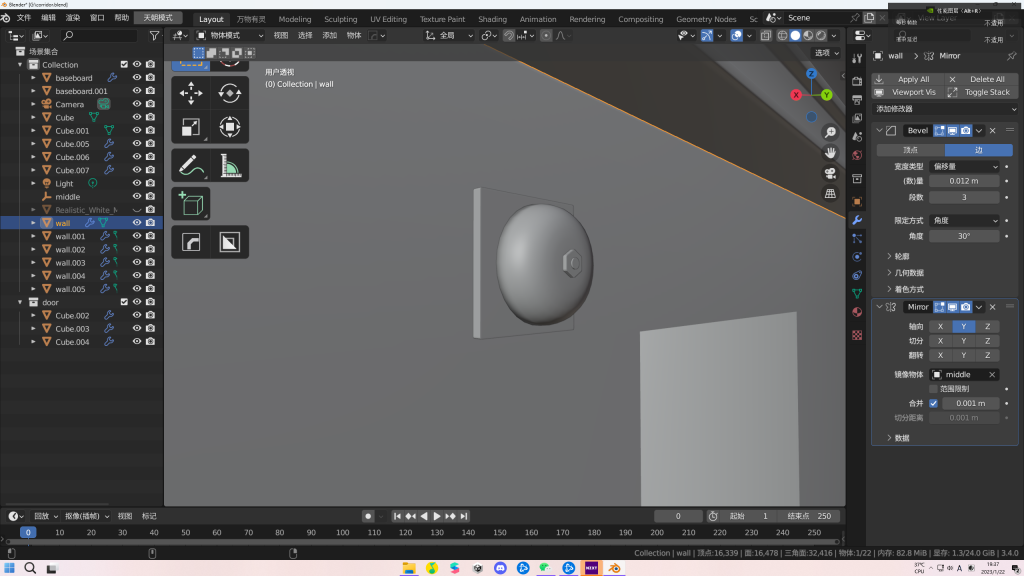
Task: Click the zoom magnifier viewport gizmo
Action: (830, 133)
